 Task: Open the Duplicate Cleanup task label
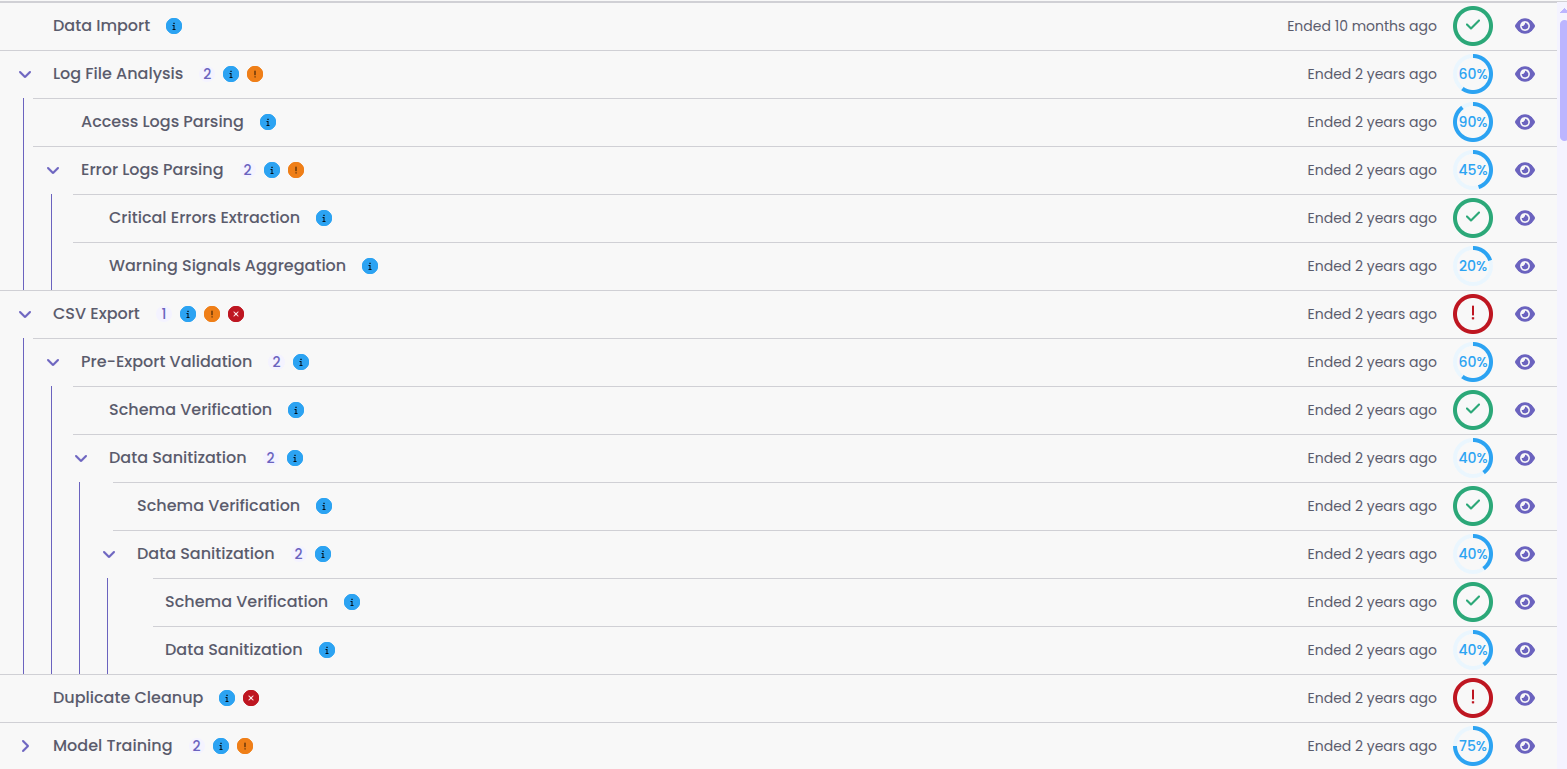[x=128, y=698]
